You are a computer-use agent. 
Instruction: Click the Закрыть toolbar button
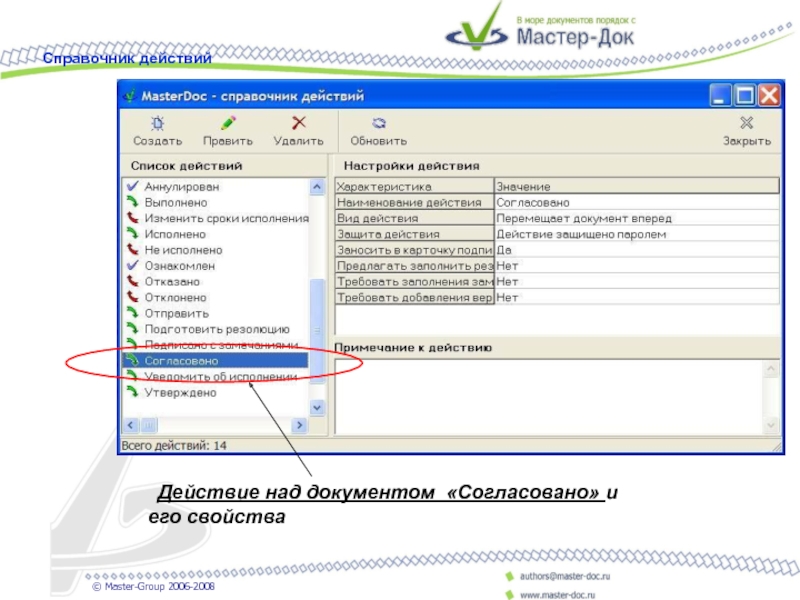pyautogui.click(x=746, y=131)
